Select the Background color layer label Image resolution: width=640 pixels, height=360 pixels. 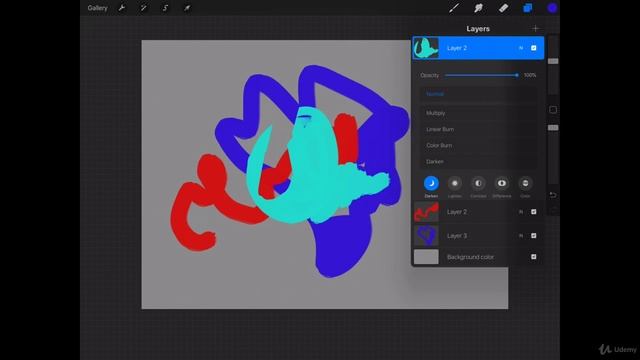pyautogui.click(x=470, y=257)
